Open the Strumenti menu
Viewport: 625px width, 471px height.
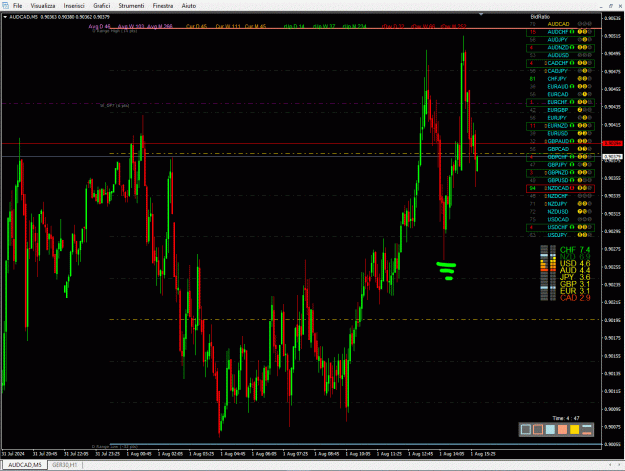click(x=131, y=6)
